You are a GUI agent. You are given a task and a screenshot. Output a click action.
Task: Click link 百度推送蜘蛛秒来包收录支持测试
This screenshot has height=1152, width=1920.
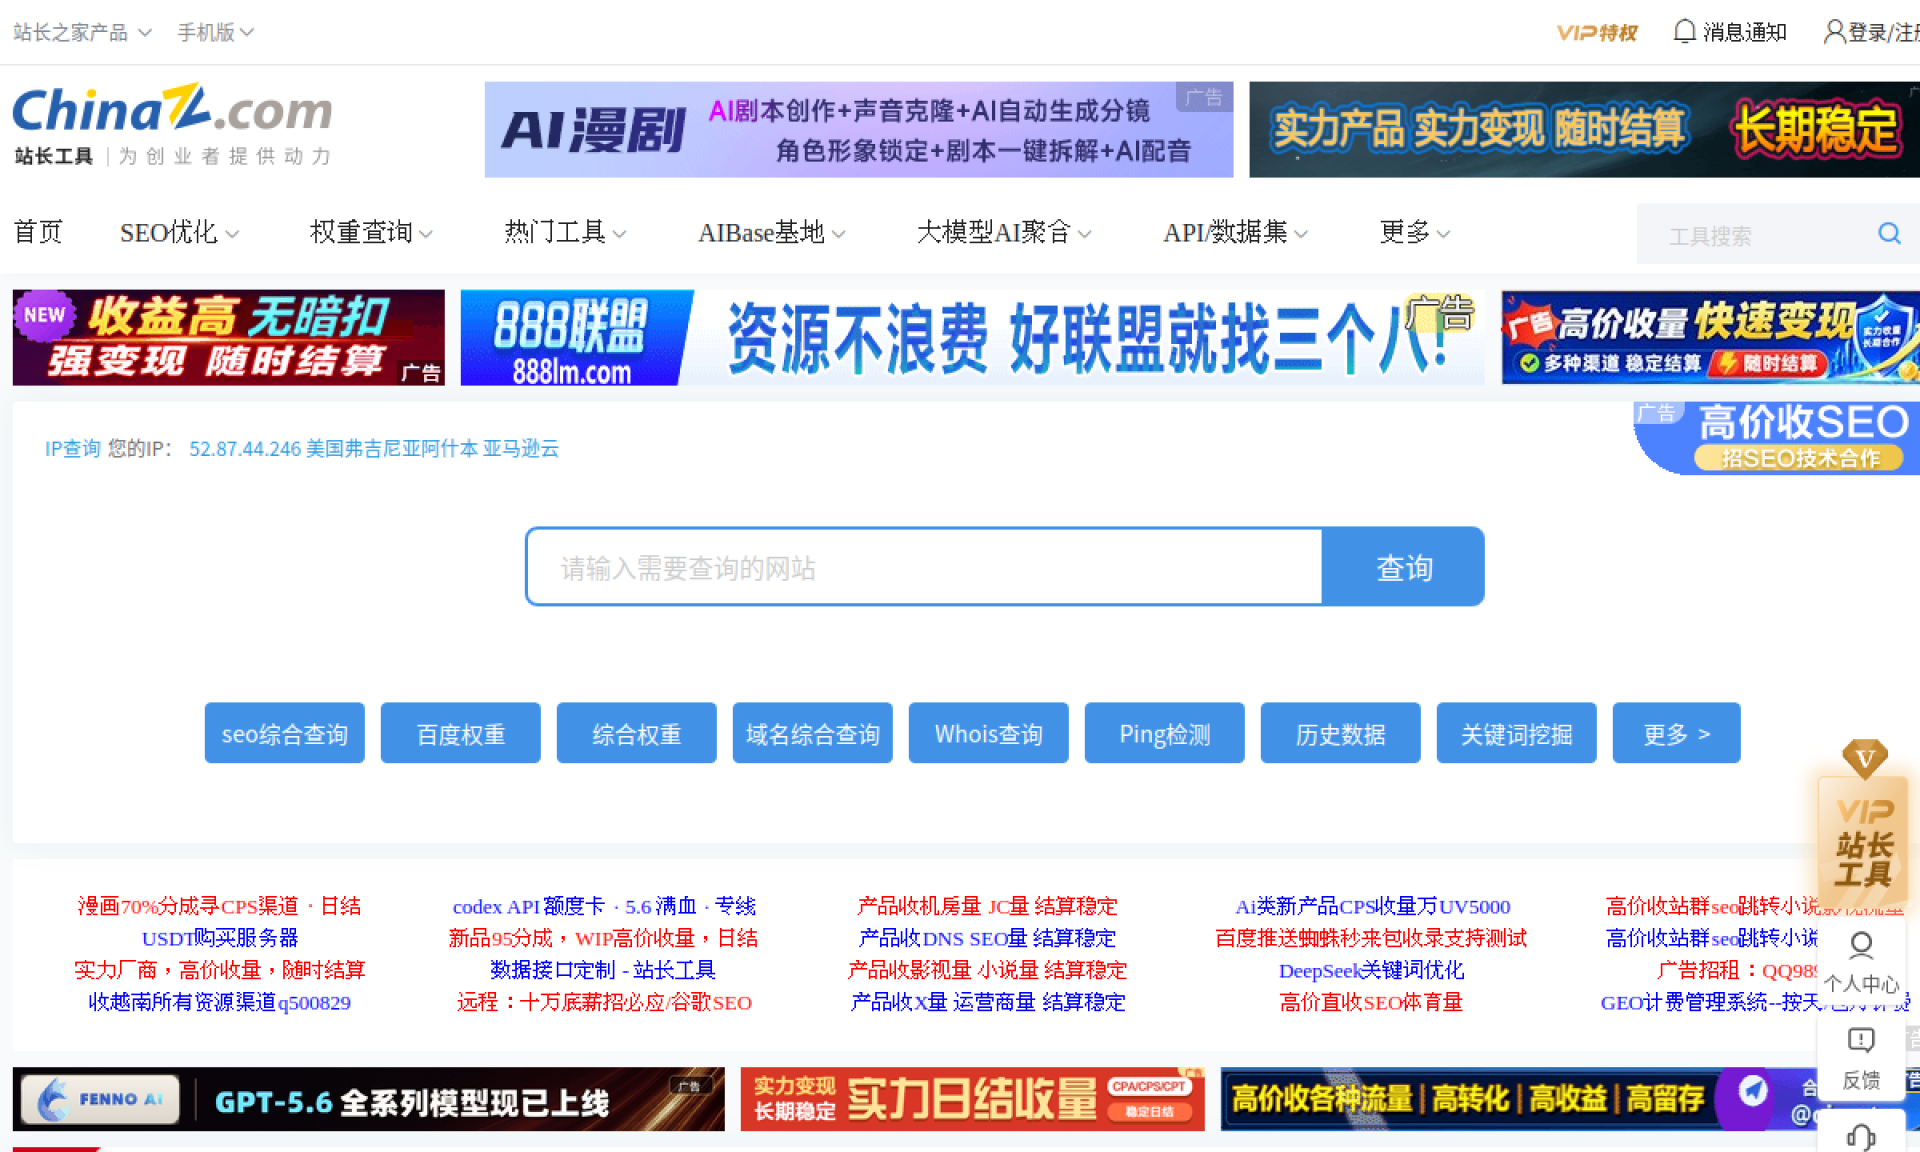coord(1372,938)
